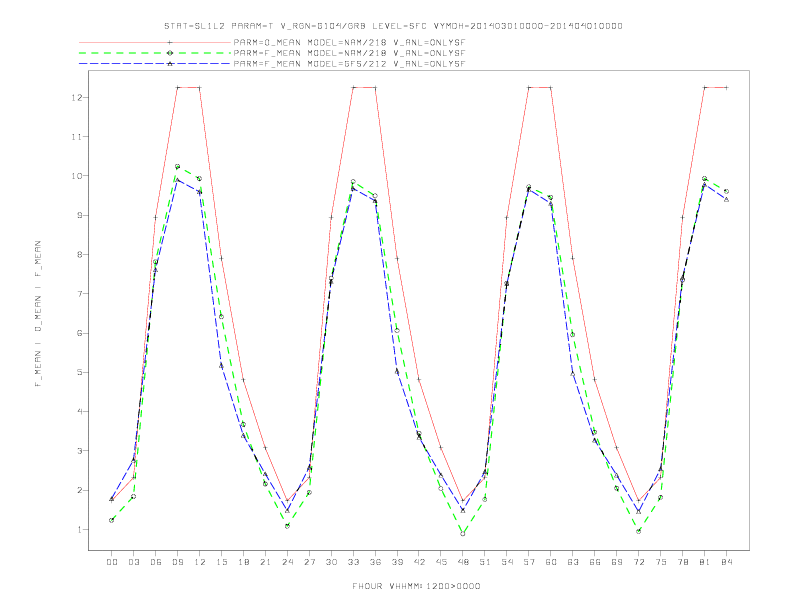Click y-axis tick label 4
The image size is (792, 612).
79,412
